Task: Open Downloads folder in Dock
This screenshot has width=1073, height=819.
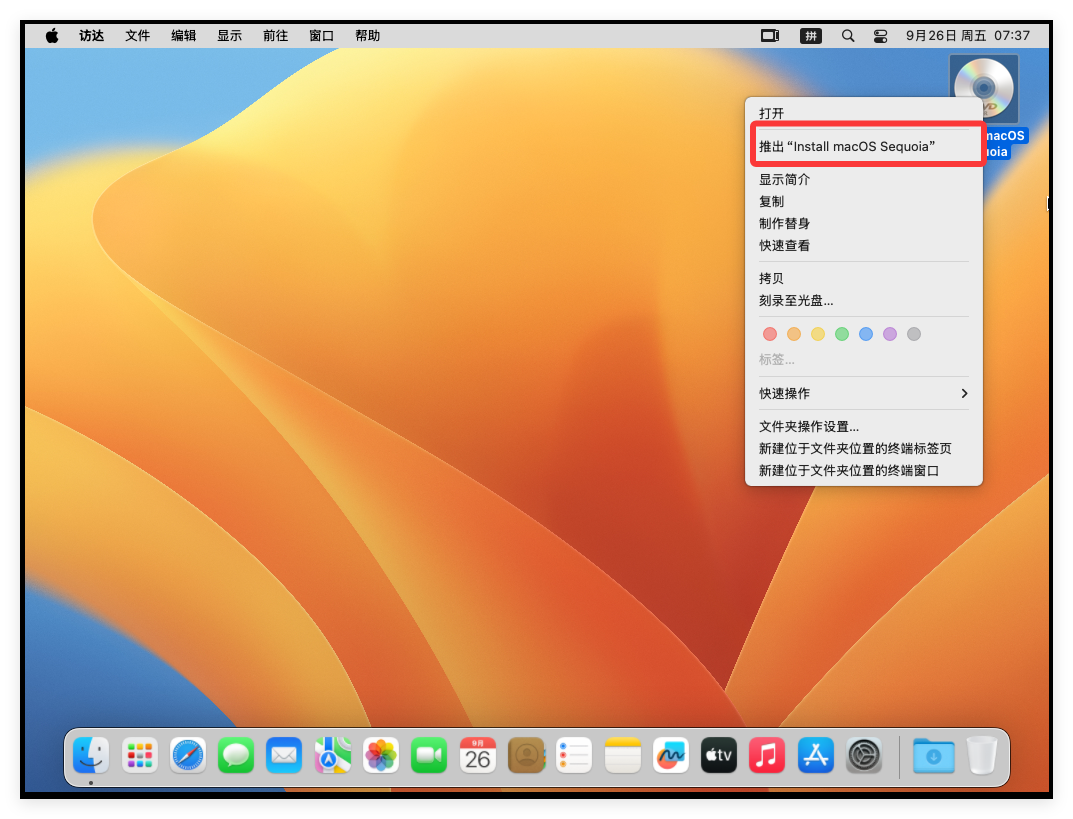Action: 933,755
